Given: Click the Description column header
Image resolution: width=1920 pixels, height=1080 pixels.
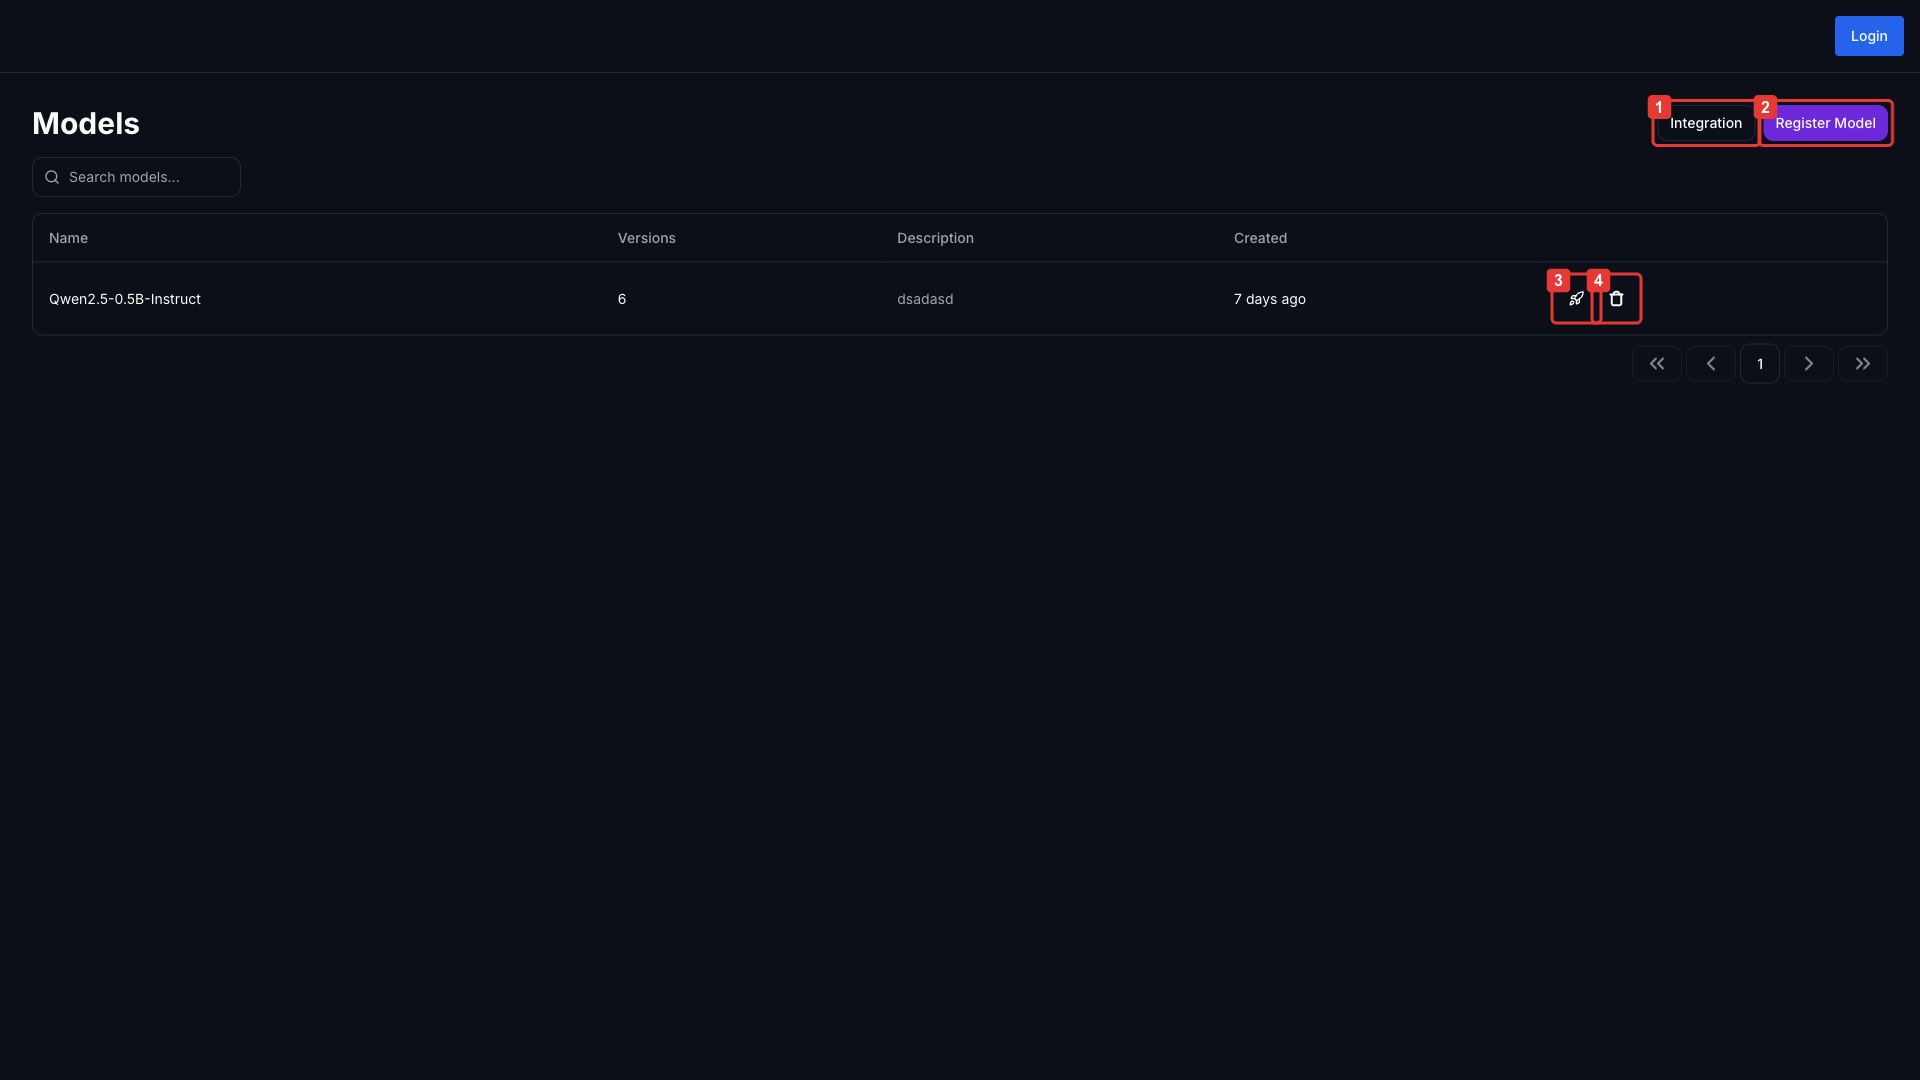Looking at the screenshot, I should coord(934,238).
